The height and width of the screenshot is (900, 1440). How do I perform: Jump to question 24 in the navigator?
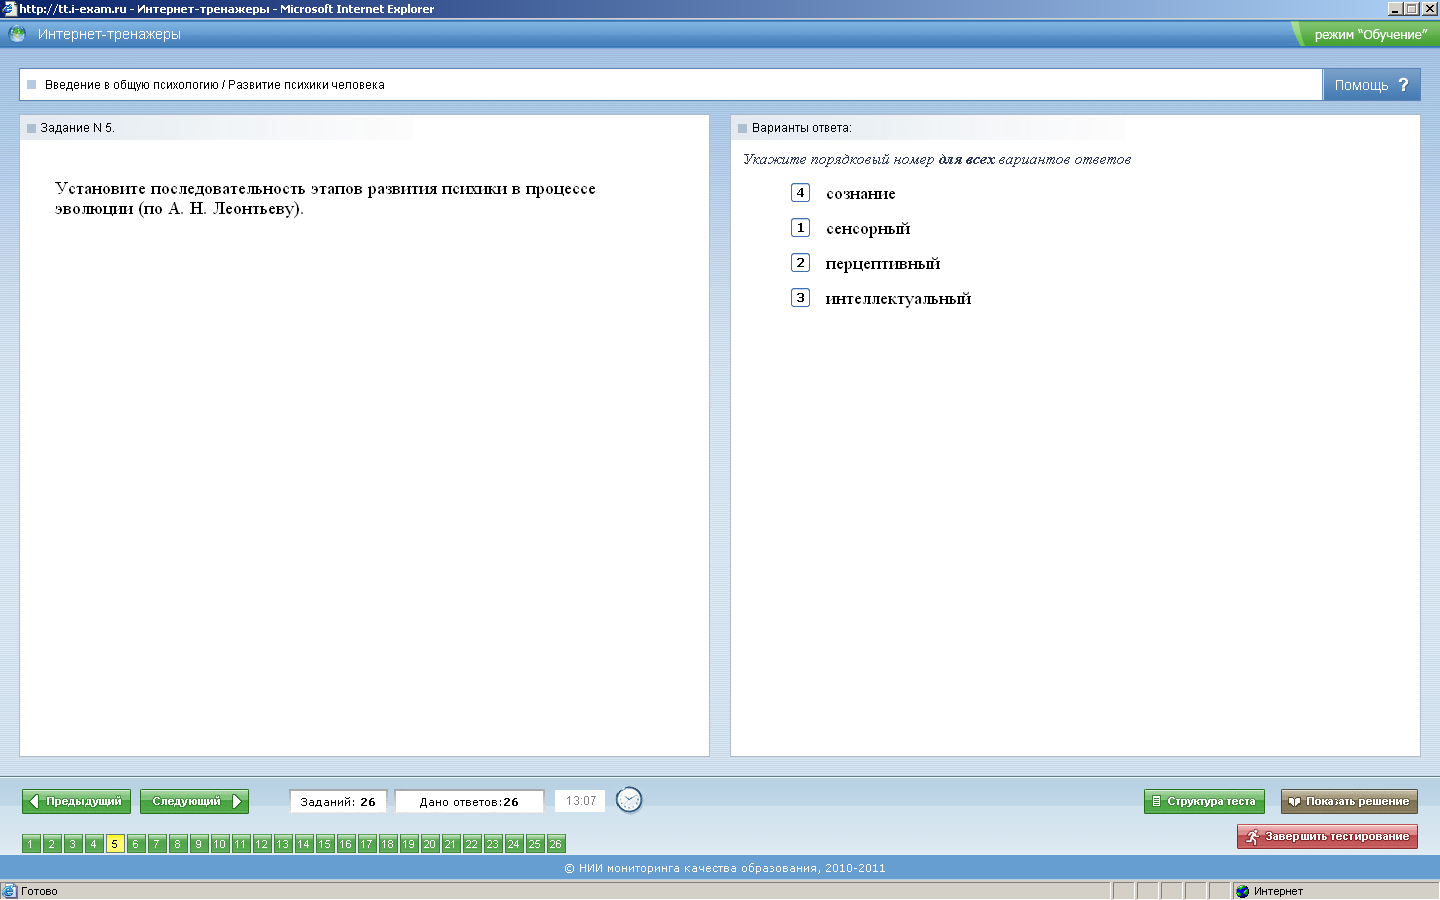click(x=514, y=844)
